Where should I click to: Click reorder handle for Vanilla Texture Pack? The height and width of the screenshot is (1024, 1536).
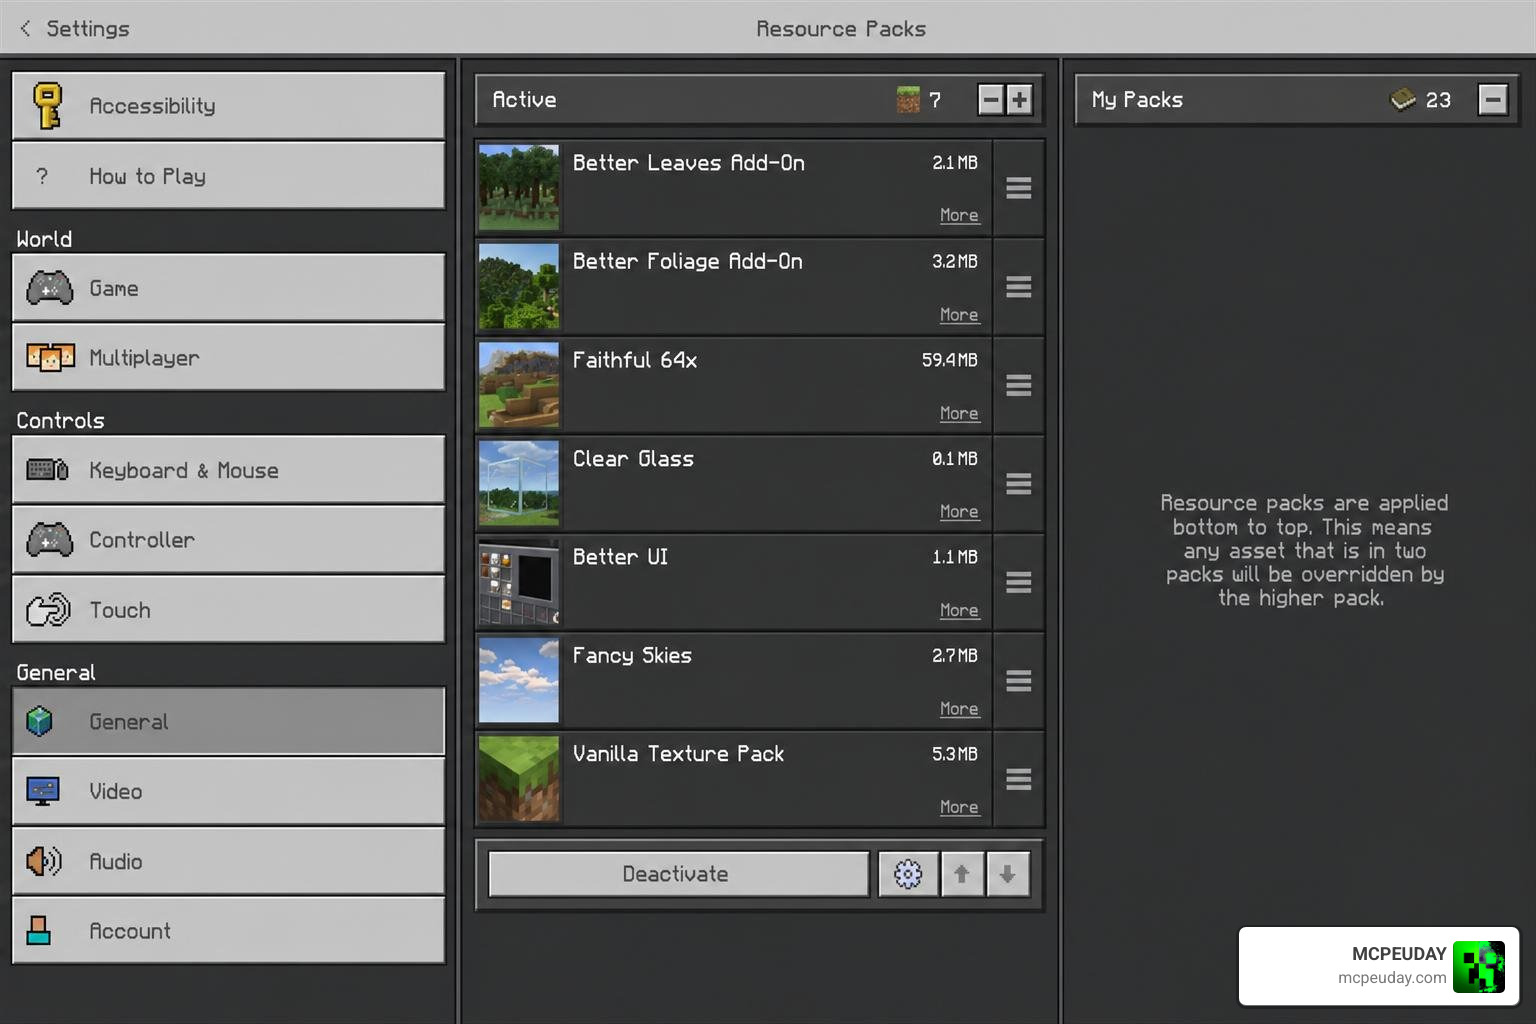1019,779
